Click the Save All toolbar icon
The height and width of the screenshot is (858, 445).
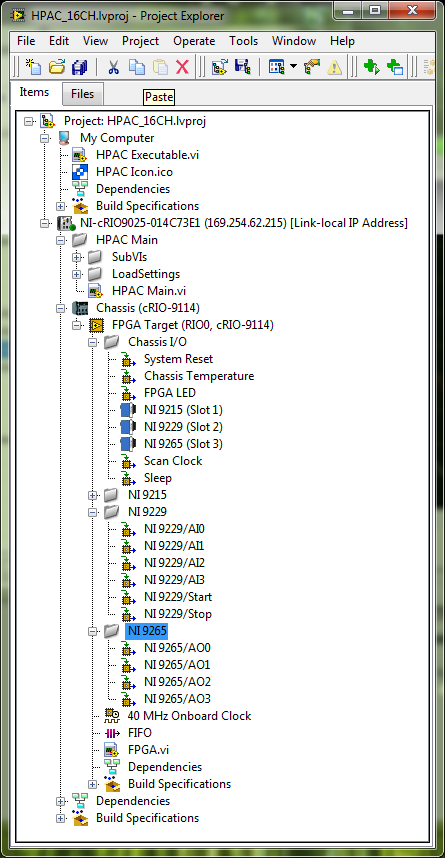(80, 68)
